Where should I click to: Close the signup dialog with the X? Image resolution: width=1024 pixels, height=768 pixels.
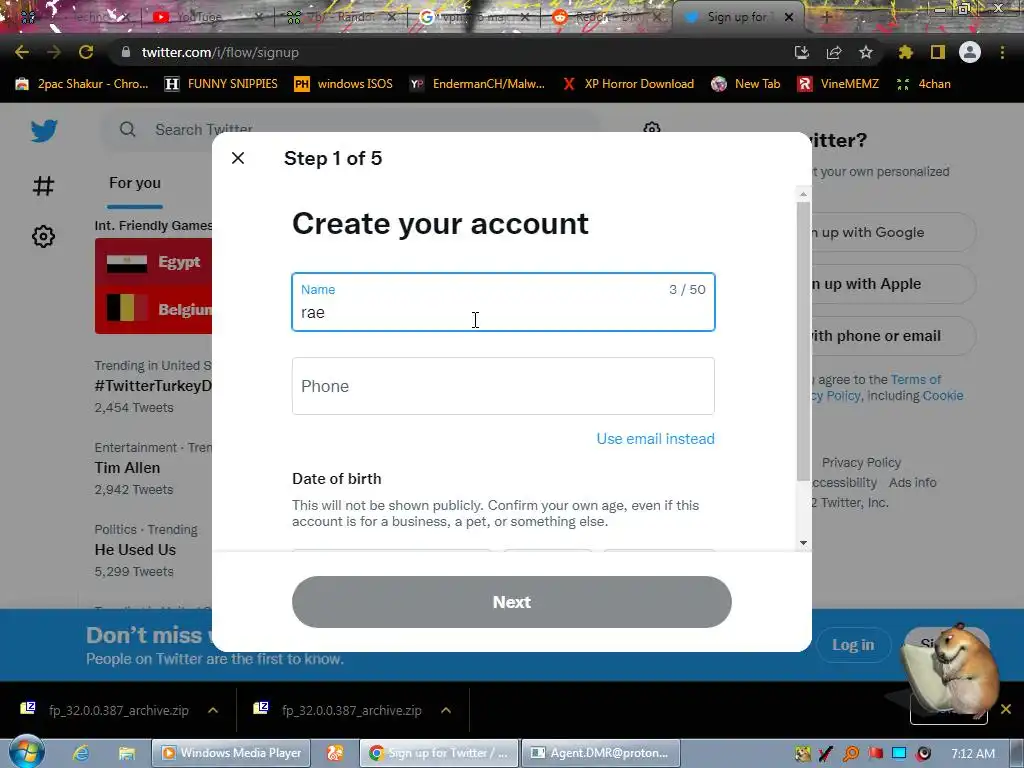tap(238, 158)
